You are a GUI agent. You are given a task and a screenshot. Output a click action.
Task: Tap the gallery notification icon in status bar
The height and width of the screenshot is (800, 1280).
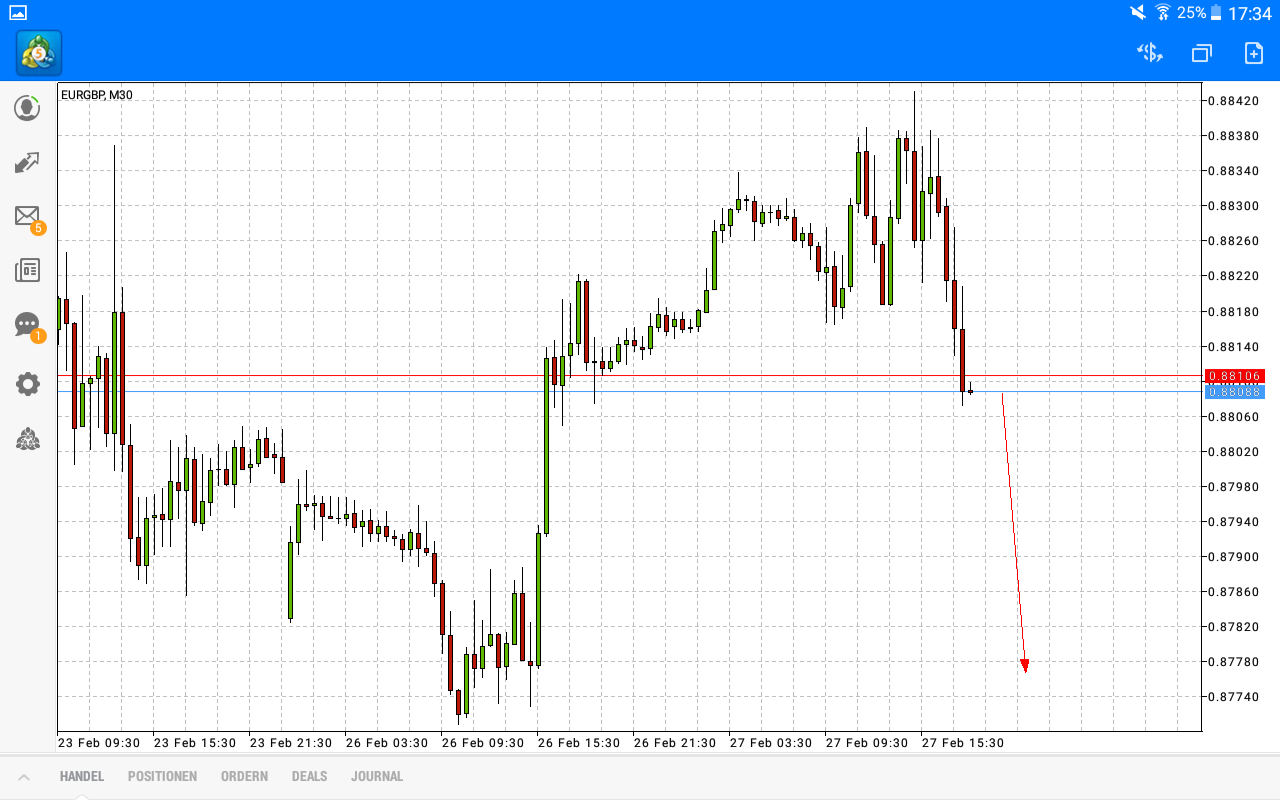tap(18, 13)
